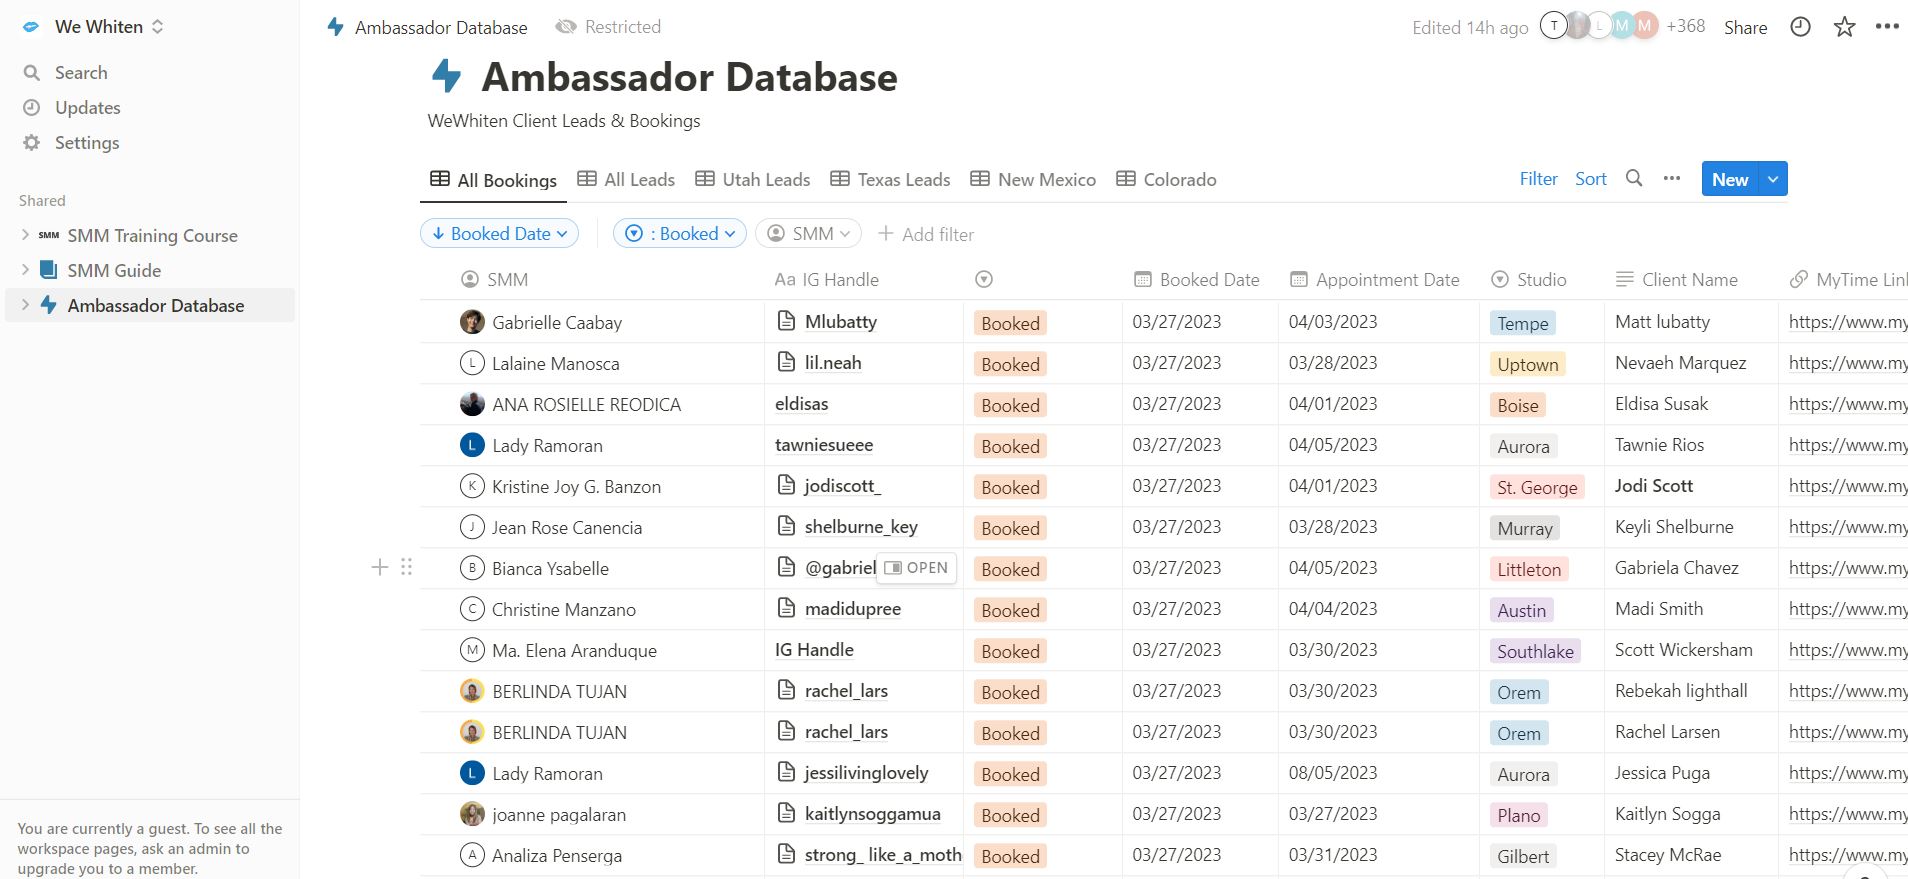The height and width of the screenshot is (879, 1908).
Task: Click the Appointment Date column header
Action: 1375,280
